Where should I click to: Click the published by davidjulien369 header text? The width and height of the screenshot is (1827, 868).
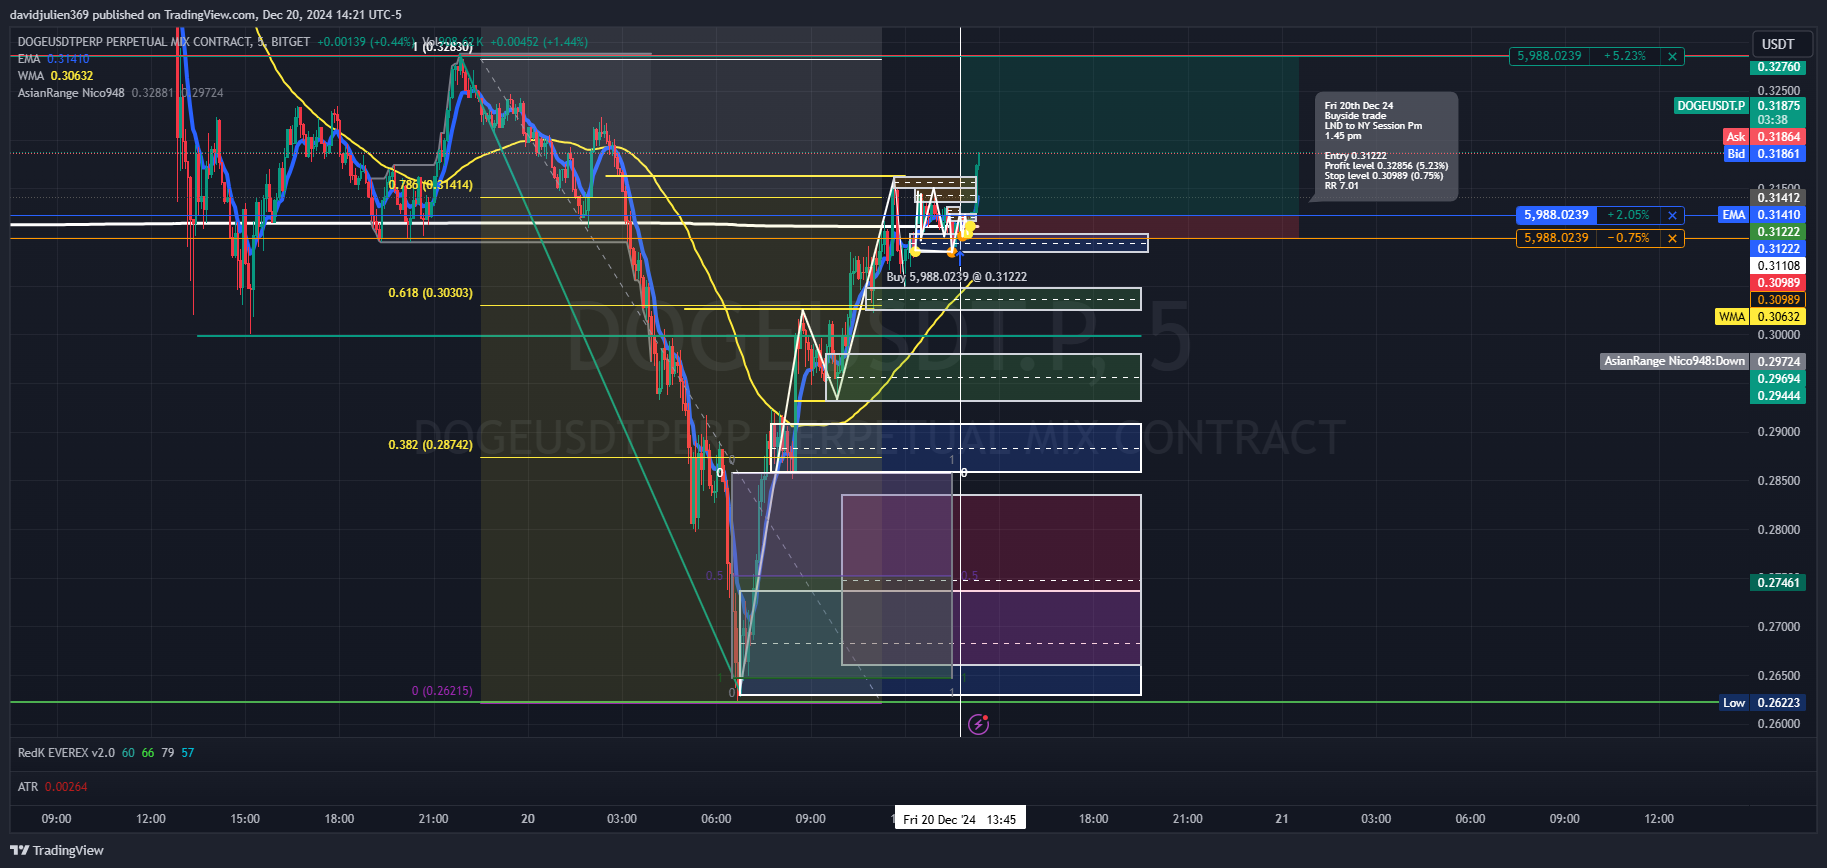tap(205, 15)
